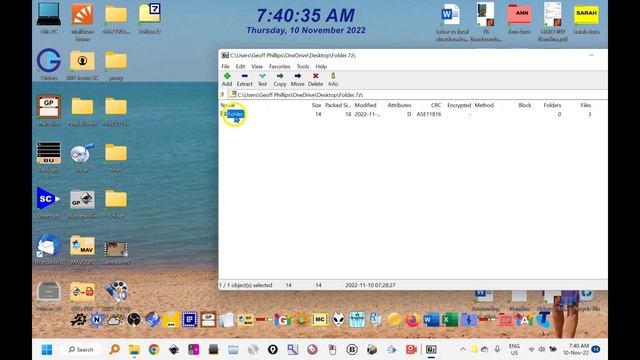Screen dimensions: 640x360
Task: Launch OBS from the desktop dock
Action: 133,320
